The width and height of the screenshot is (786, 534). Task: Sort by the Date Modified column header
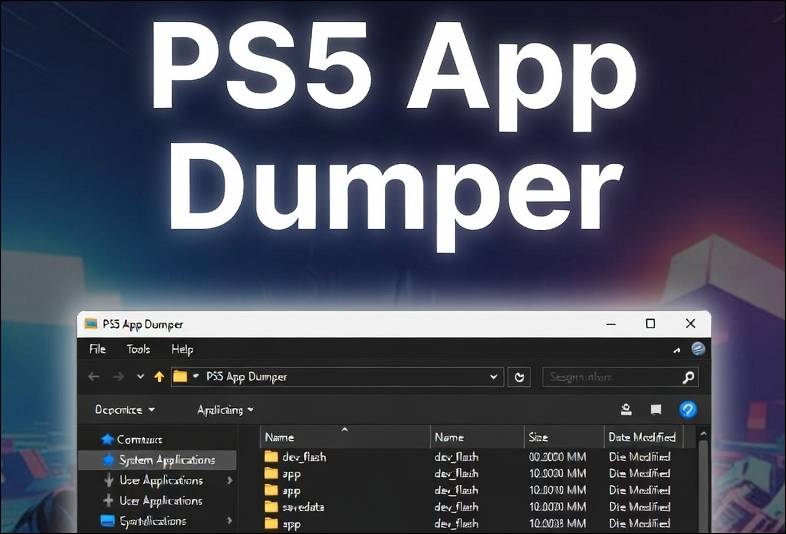644,437
